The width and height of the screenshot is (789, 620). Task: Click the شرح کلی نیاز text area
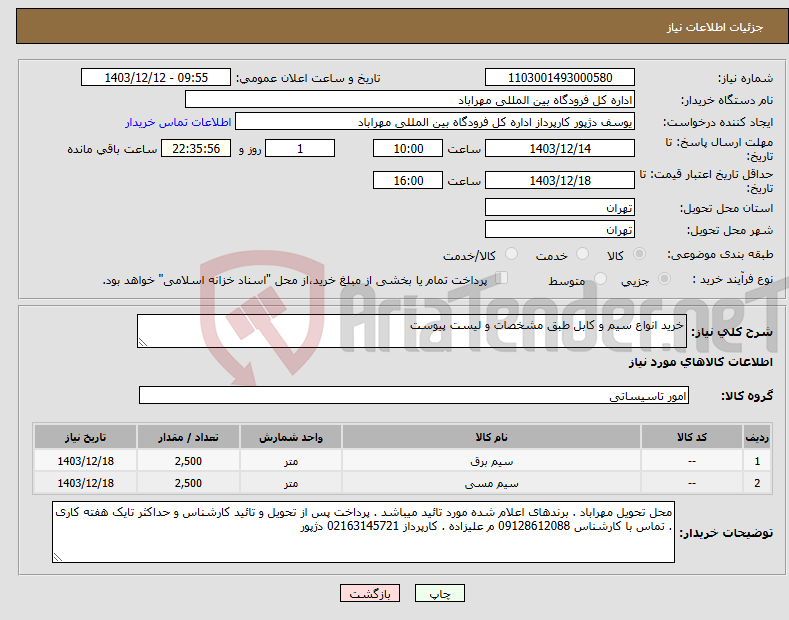412,331
